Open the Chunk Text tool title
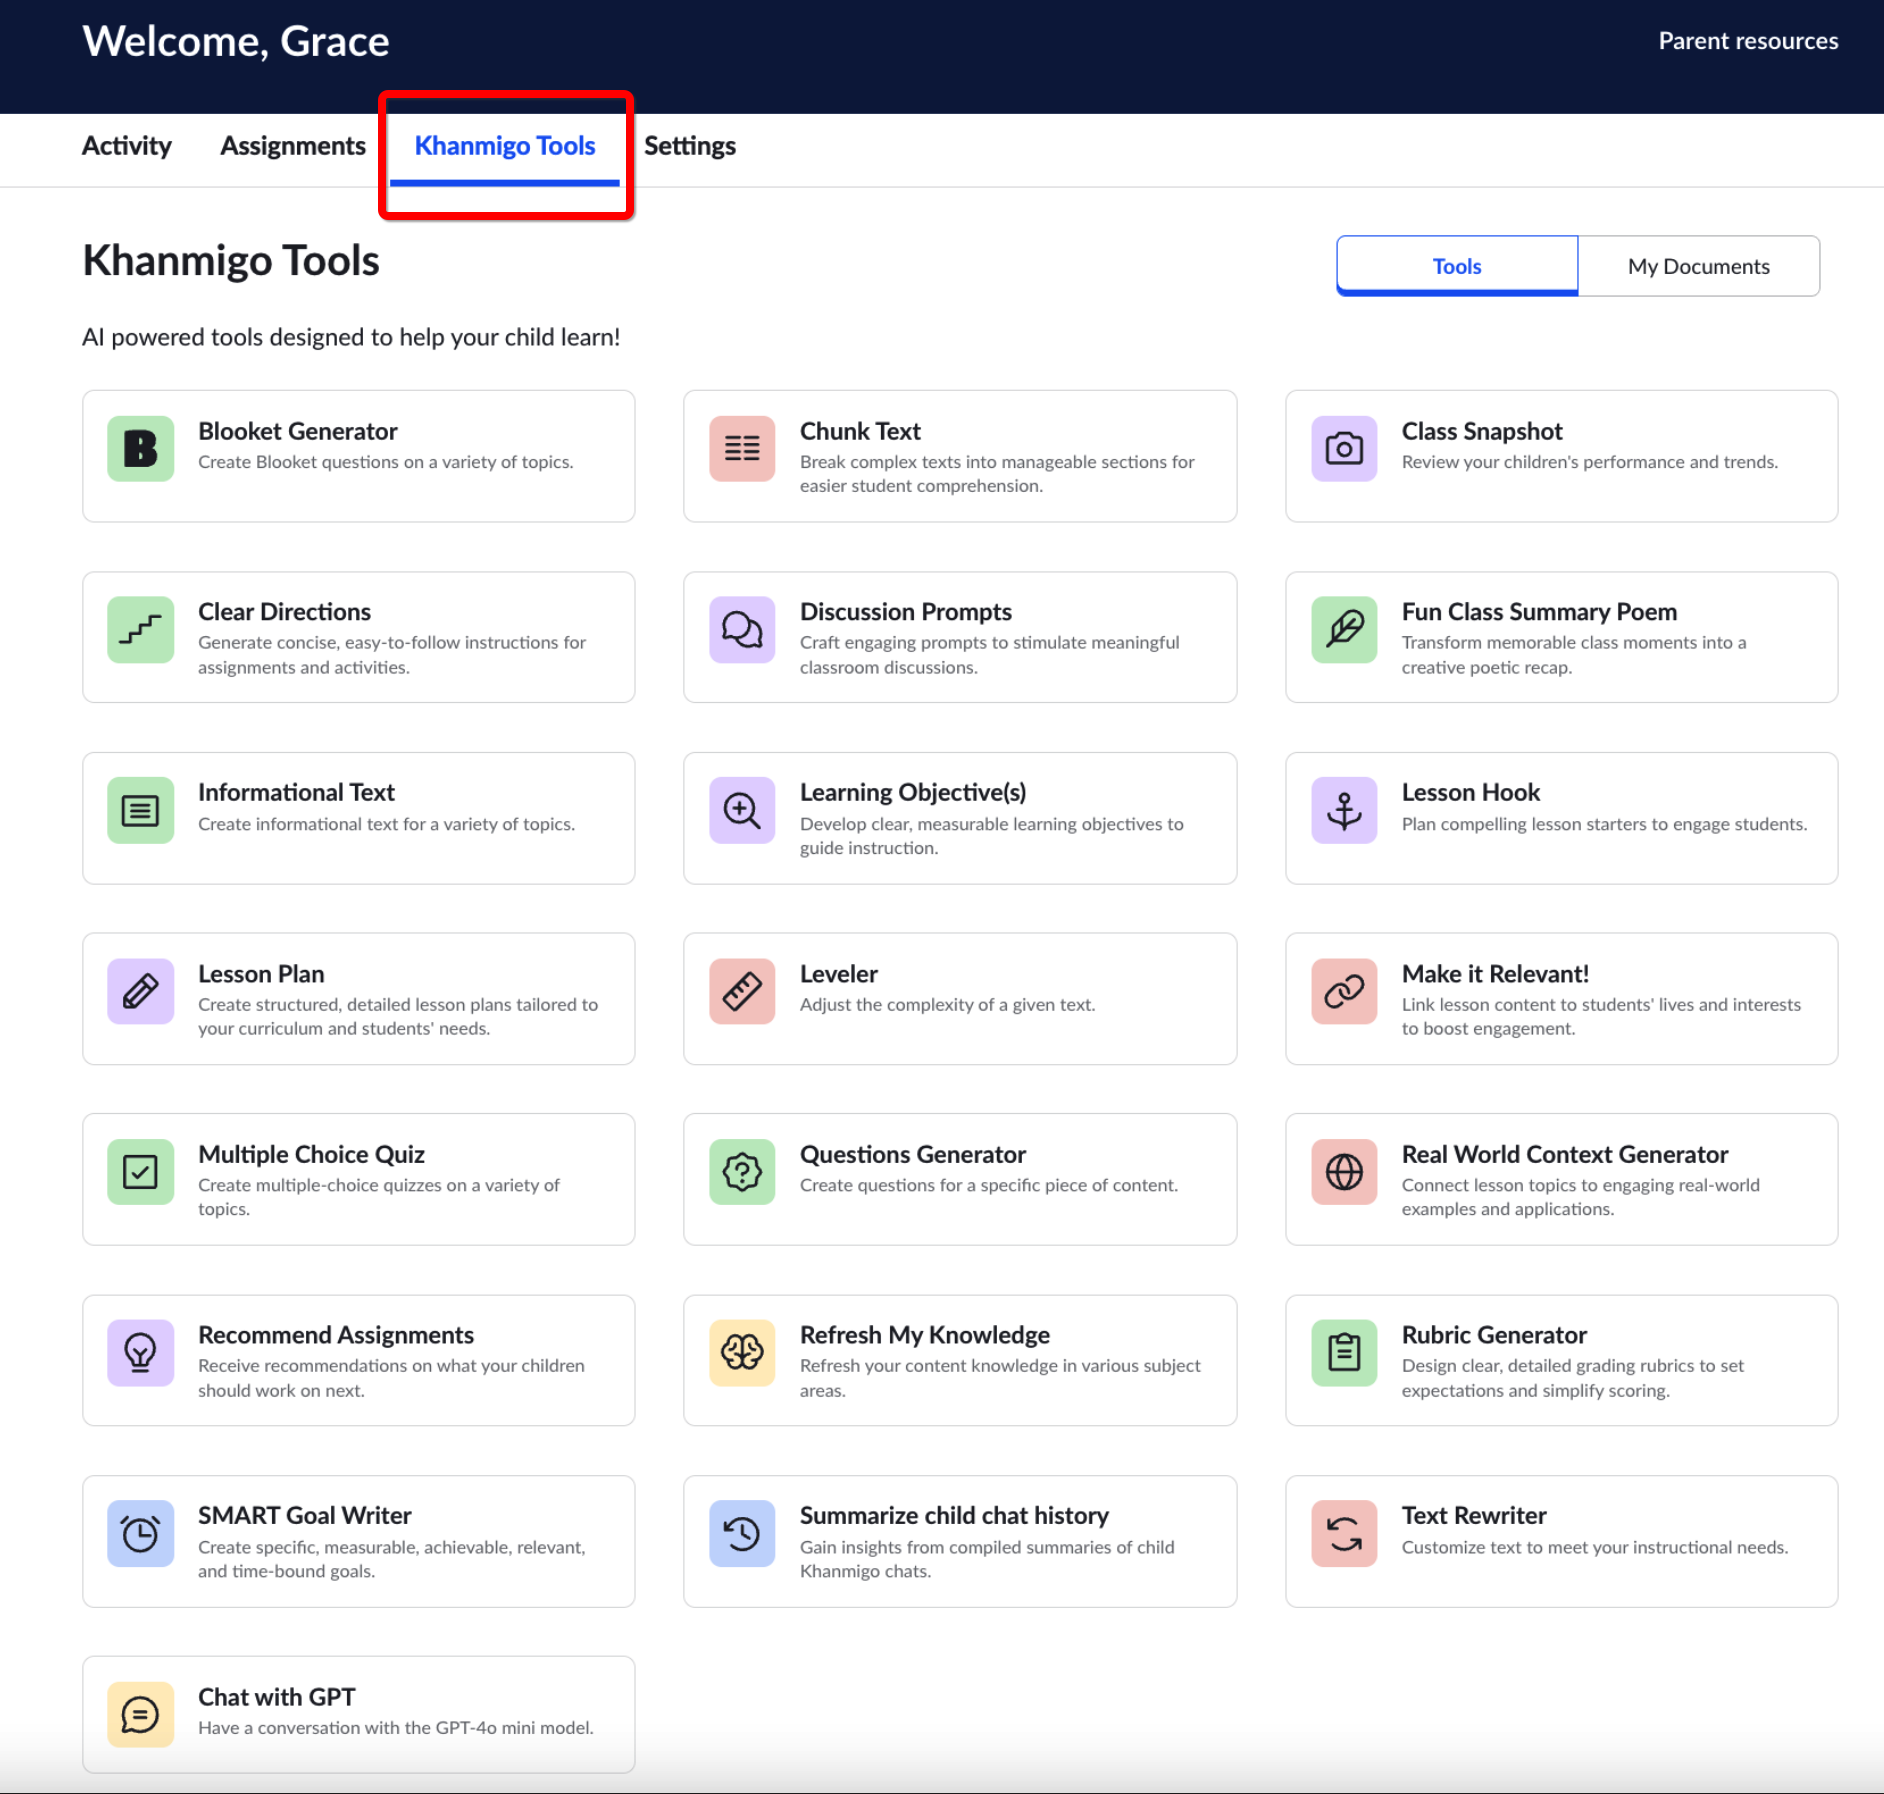Viewport: 1884px width, 1794px height. click(860, 431)
